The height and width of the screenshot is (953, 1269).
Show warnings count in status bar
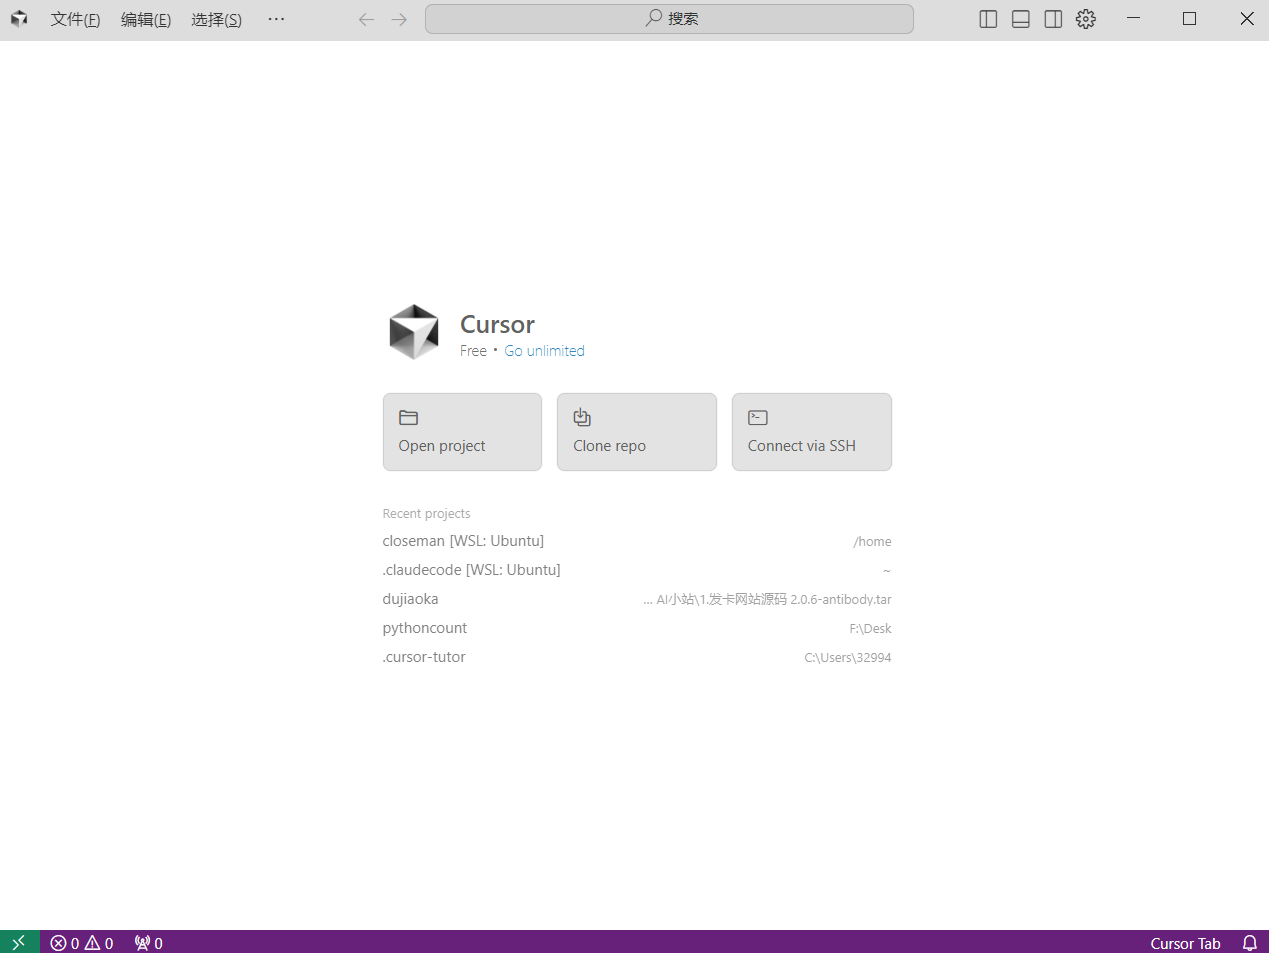[x=99, y=943]
